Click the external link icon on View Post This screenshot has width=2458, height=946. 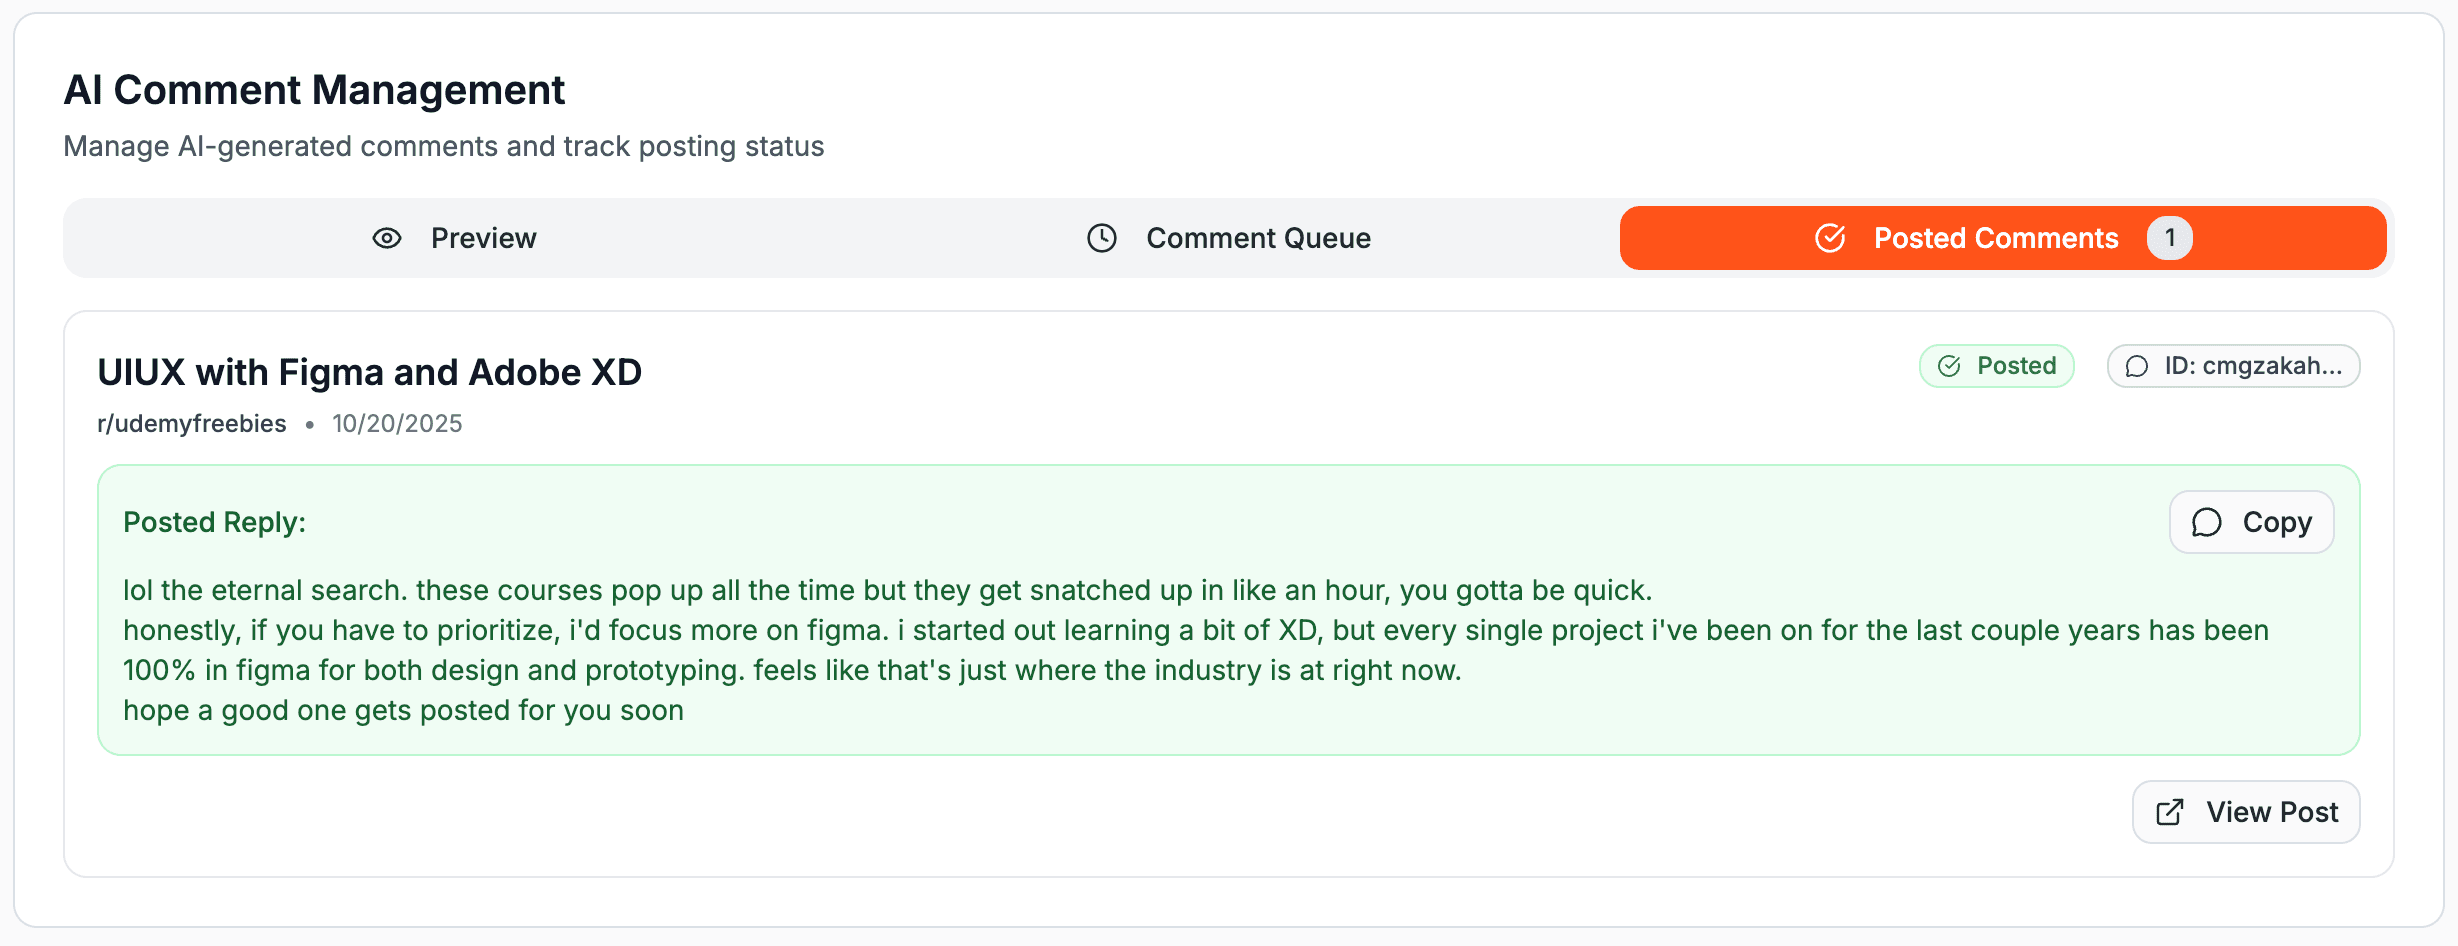pos(2168,811)
